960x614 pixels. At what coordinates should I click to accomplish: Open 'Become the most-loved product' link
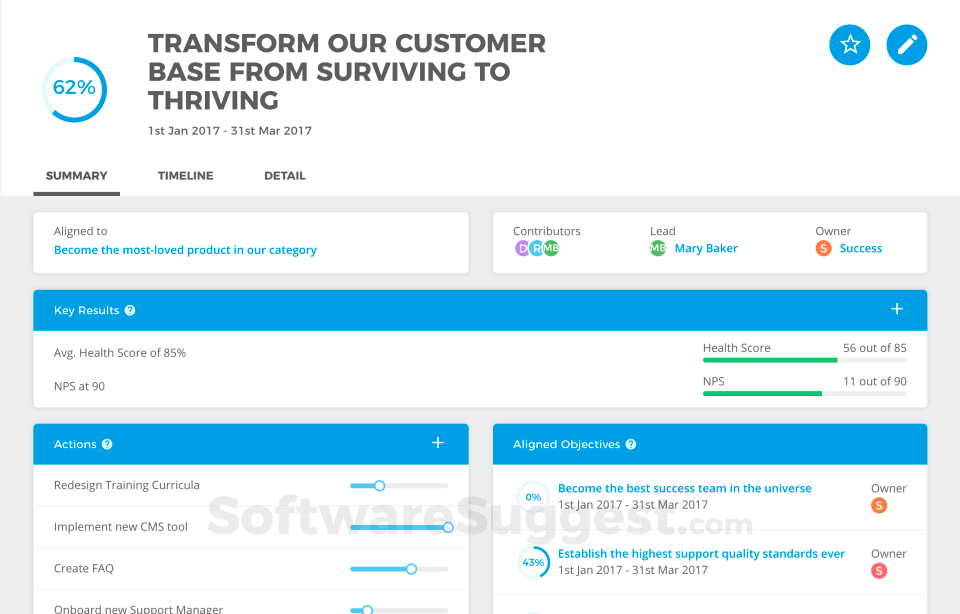pyautogui.click(x=185, y=250)
